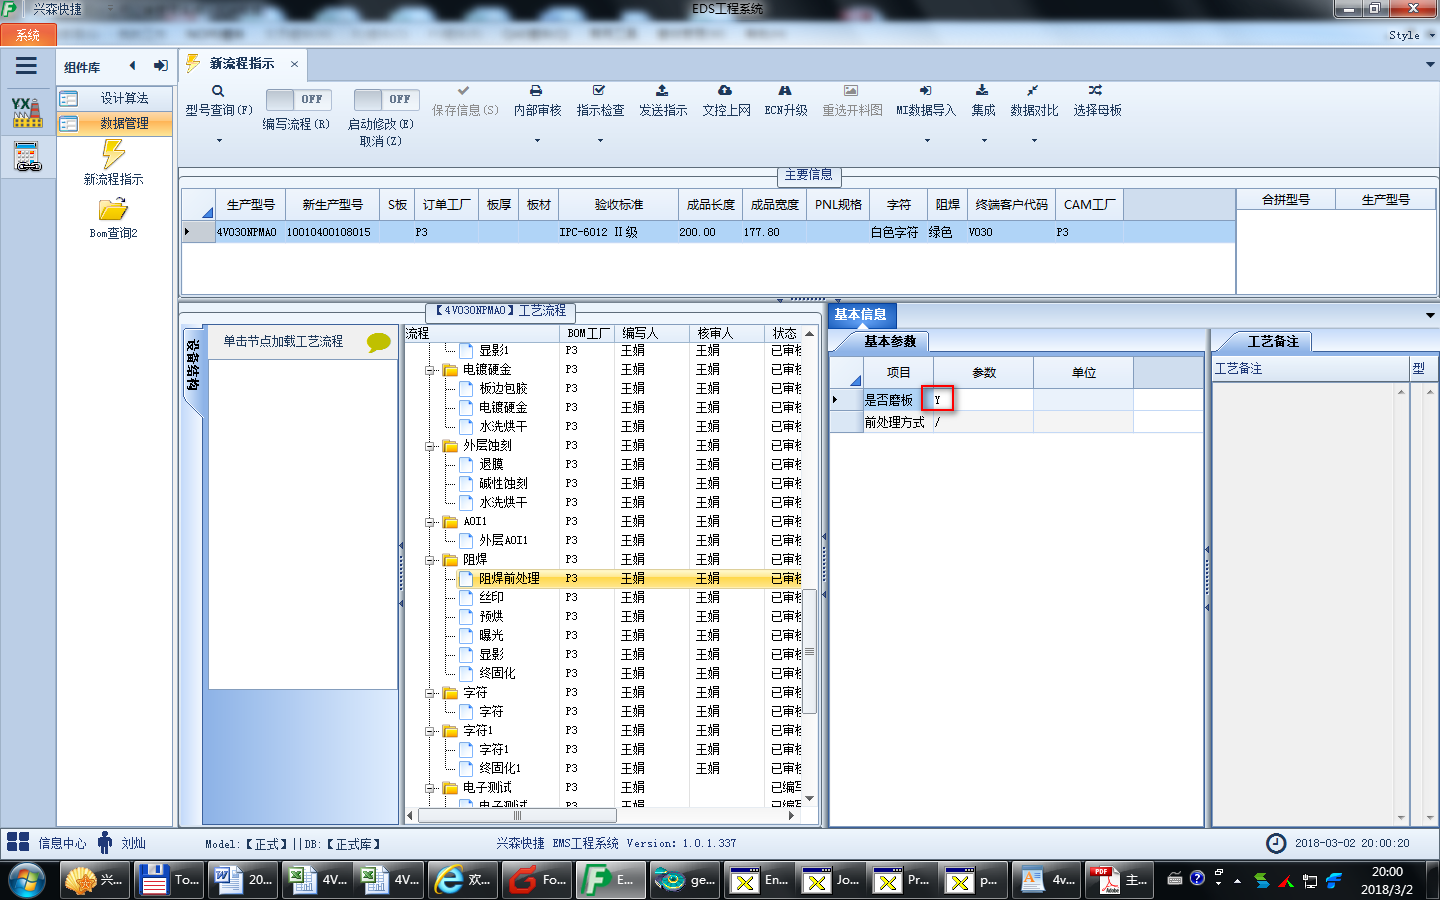Collapse the 电子测试 tree folder
This screenshot has height=900, width=1440.
pos(430,788)
